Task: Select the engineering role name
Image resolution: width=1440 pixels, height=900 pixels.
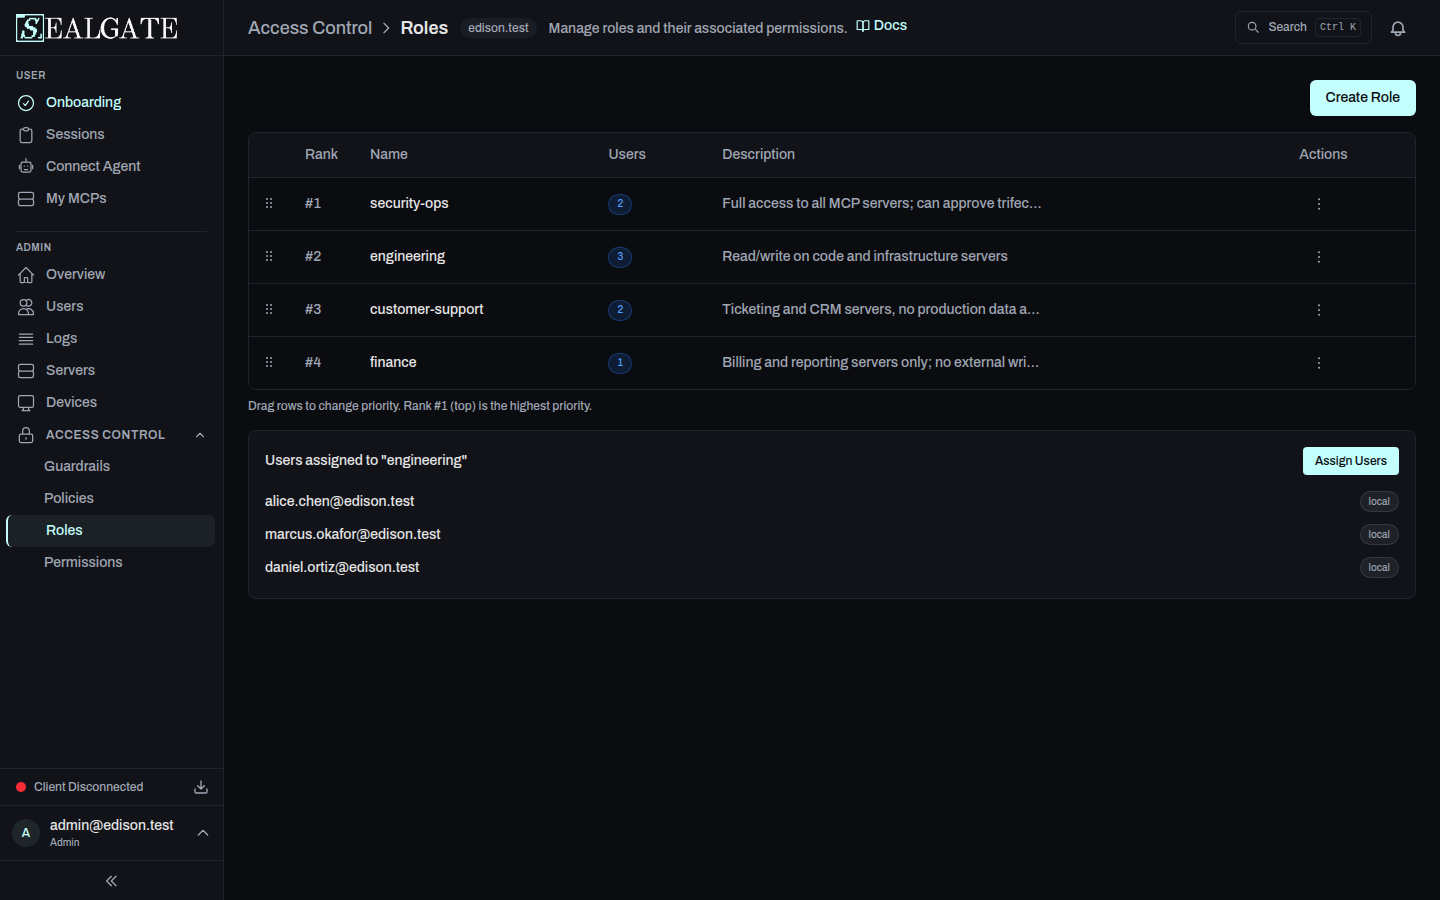Action: [407, 256]
